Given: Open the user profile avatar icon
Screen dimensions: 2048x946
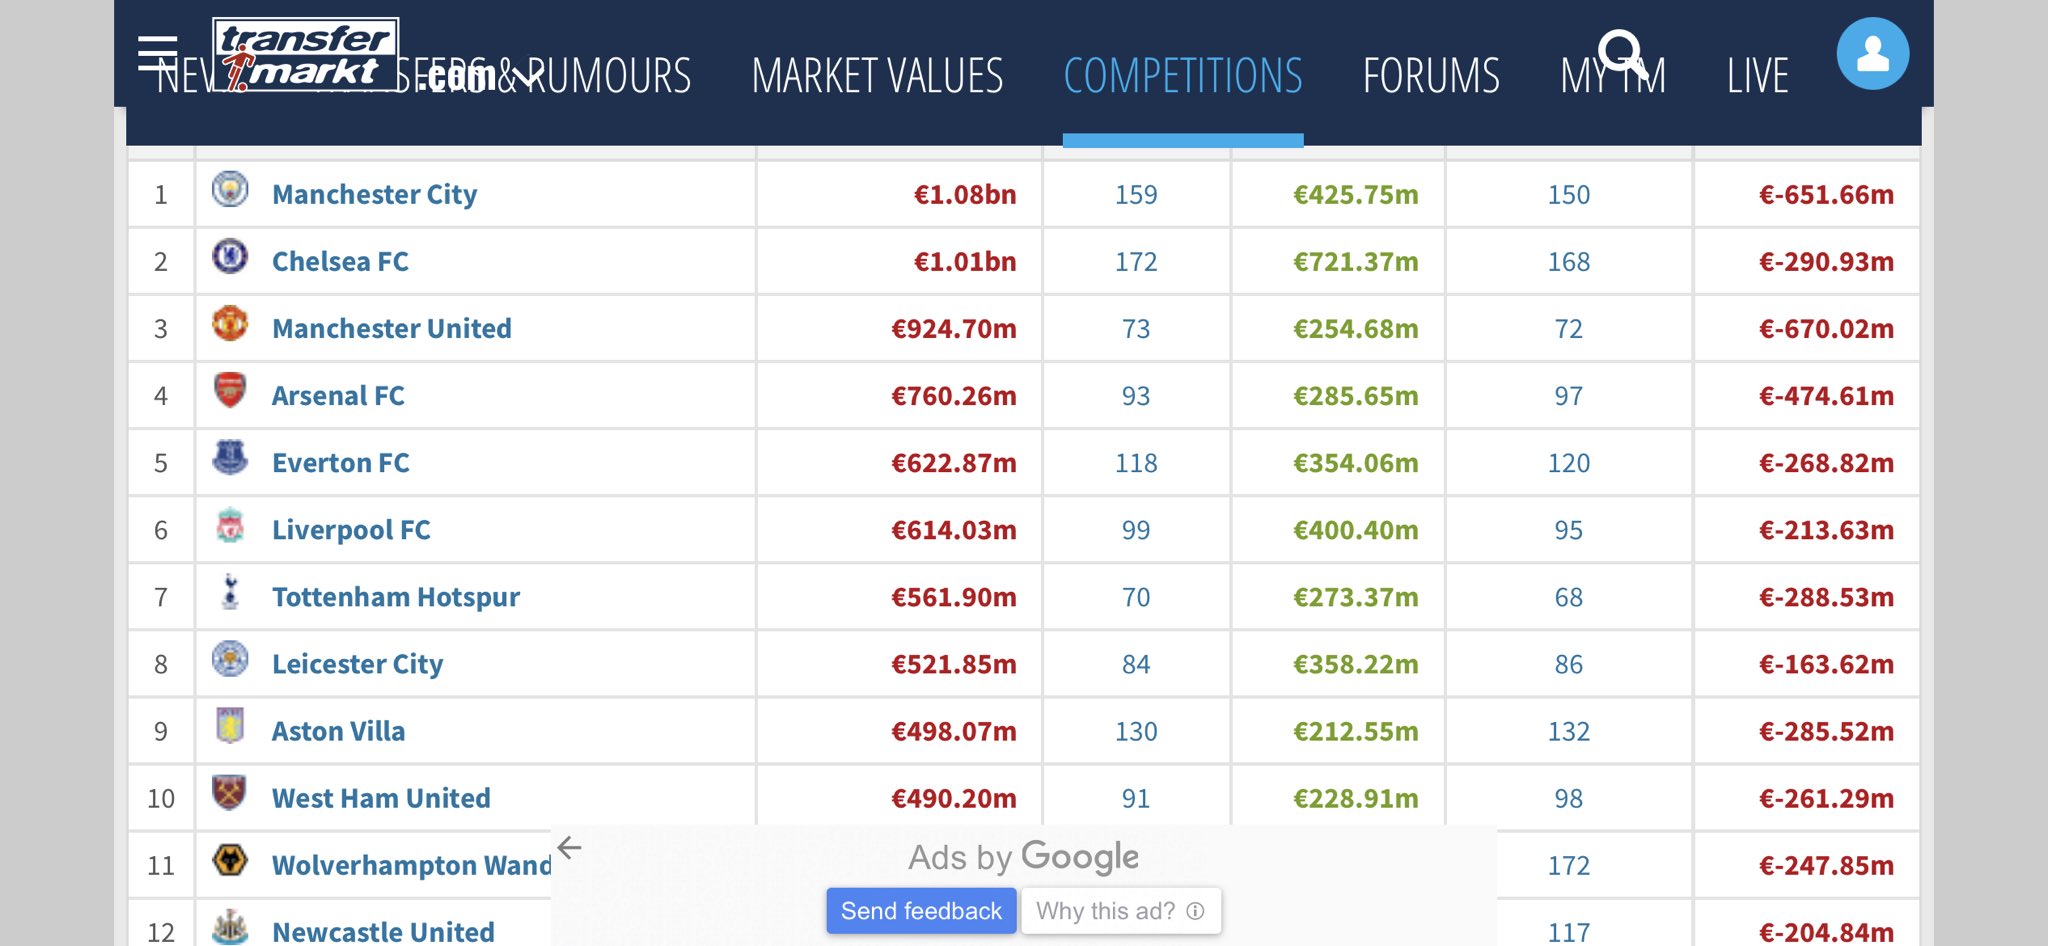Looking at the screenshot, I should [1872, 54].
